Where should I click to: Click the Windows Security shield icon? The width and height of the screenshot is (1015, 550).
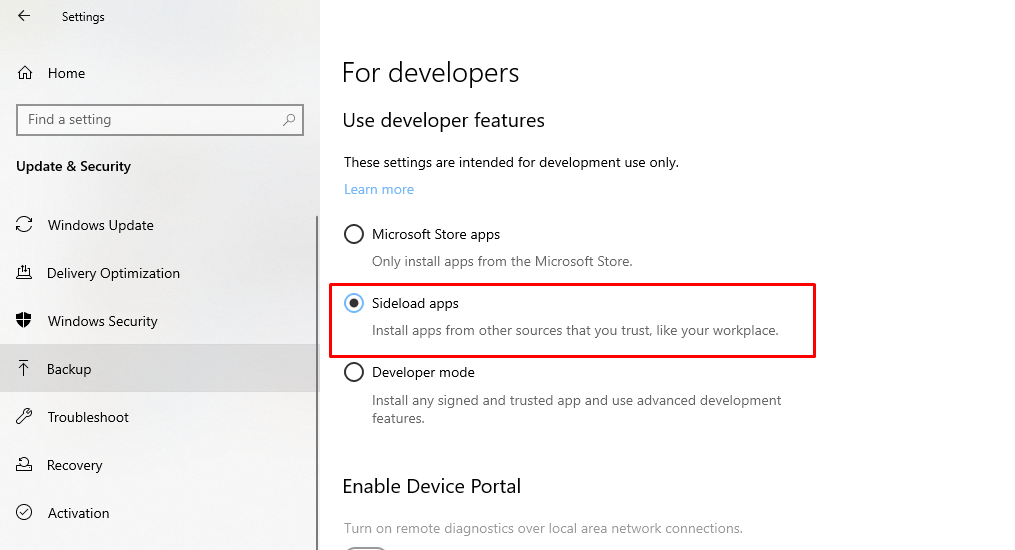coord(24,321)
